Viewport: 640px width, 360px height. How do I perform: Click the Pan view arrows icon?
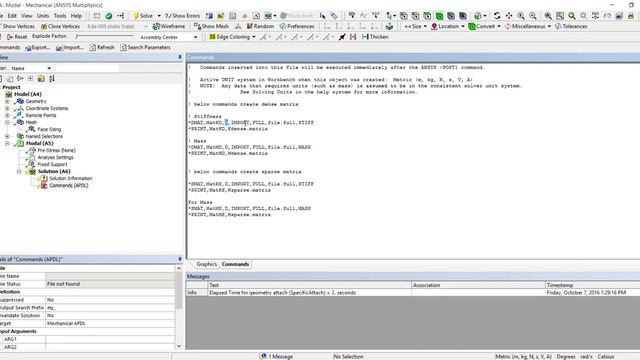pos(509,16)
